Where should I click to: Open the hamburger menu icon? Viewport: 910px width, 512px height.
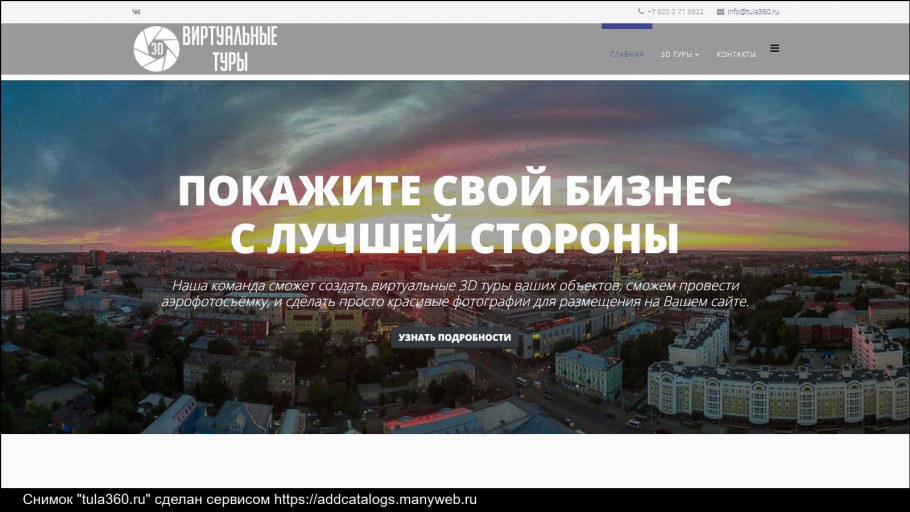coord(774,48)
